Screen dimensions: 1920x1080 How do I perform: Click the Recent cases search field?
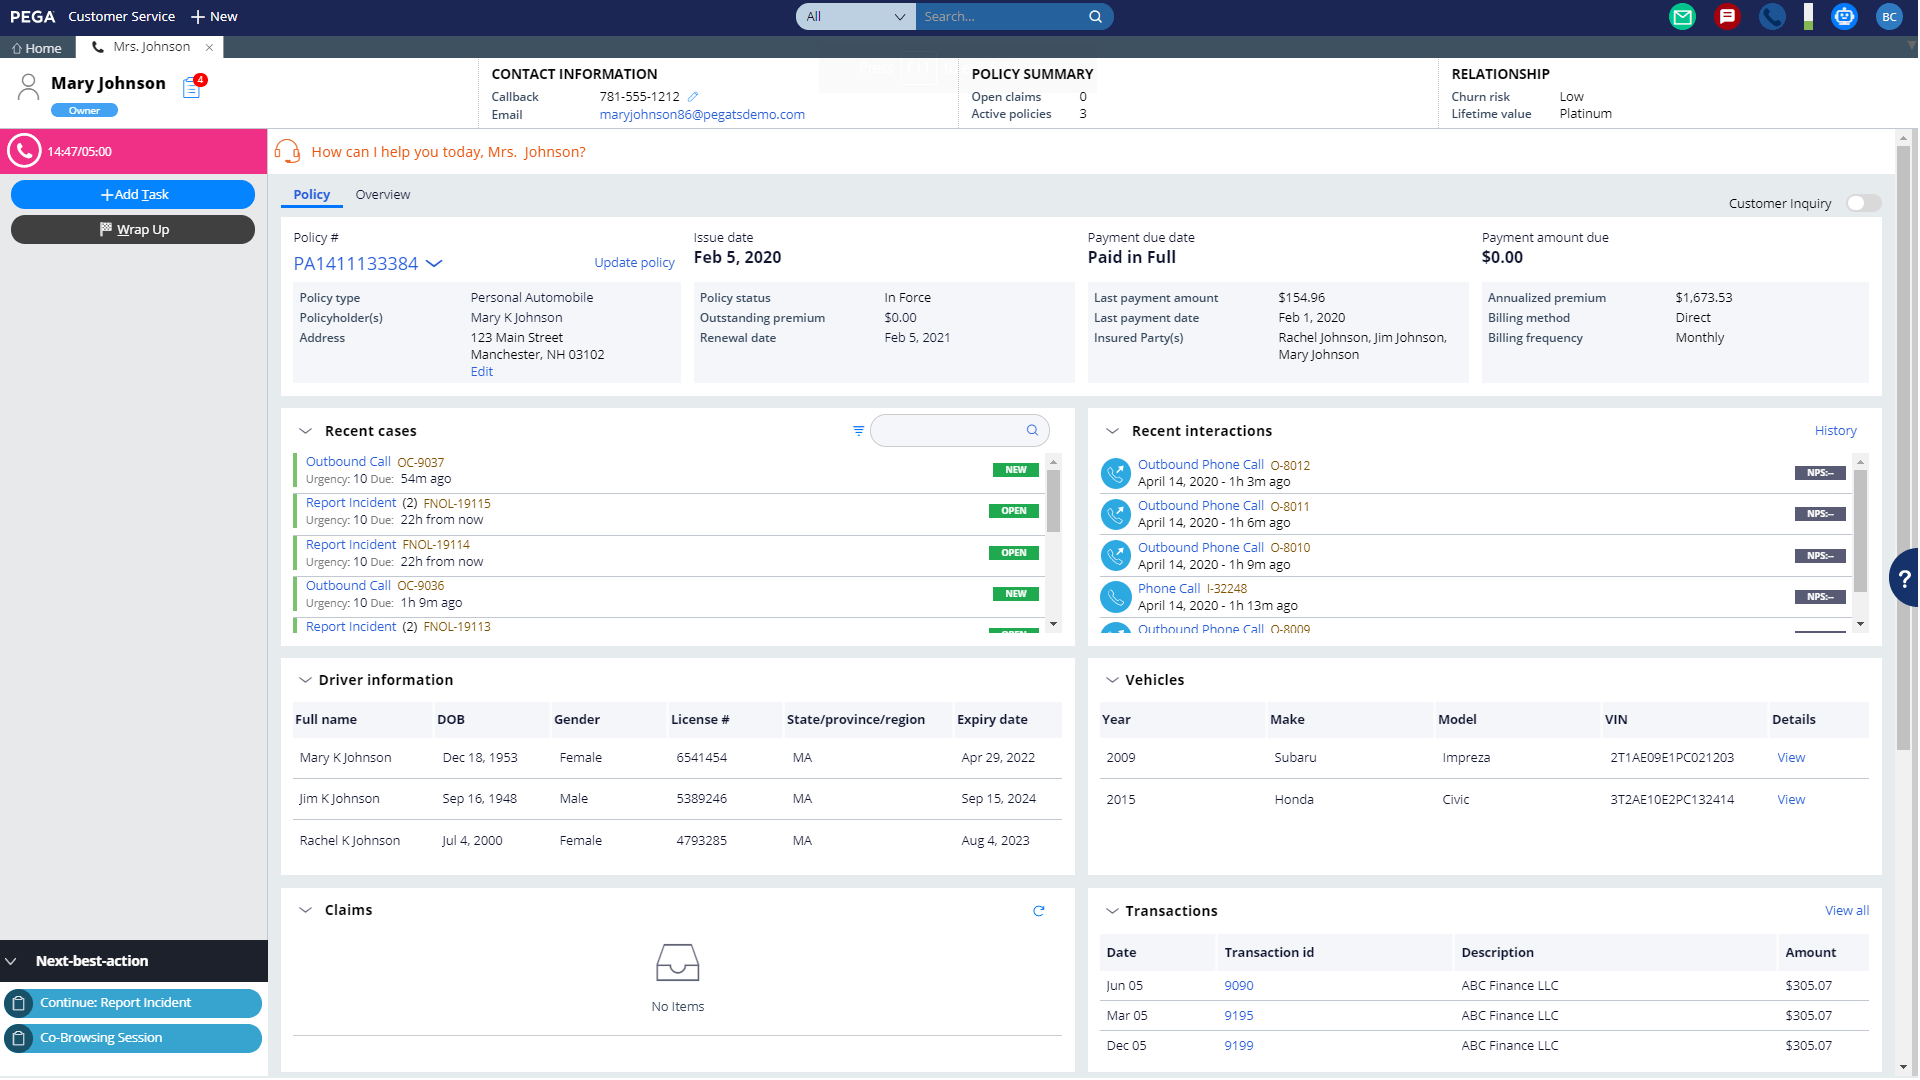click(x=946, y=431)
